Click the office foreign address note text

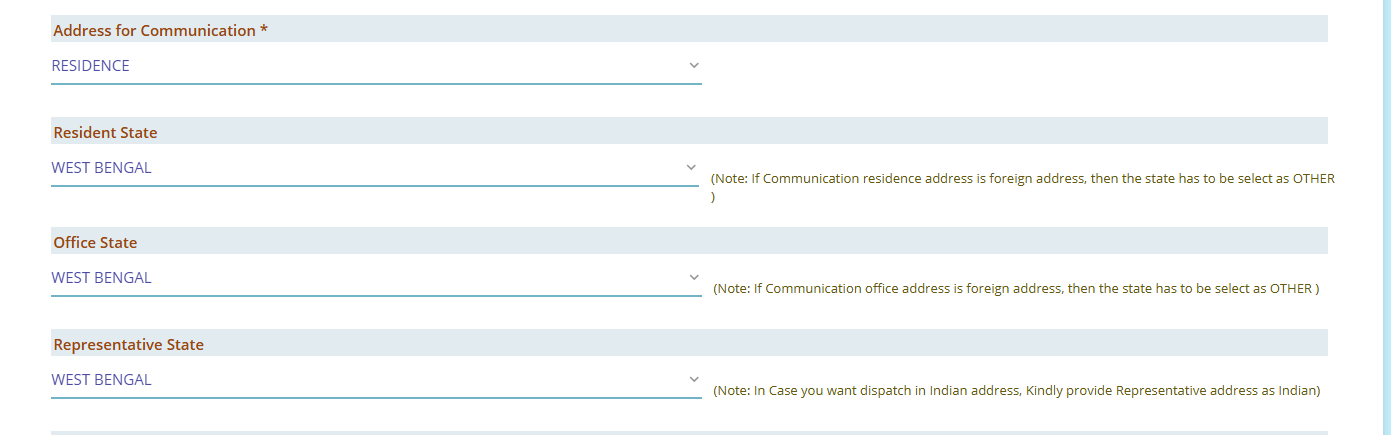[1016, 289]
